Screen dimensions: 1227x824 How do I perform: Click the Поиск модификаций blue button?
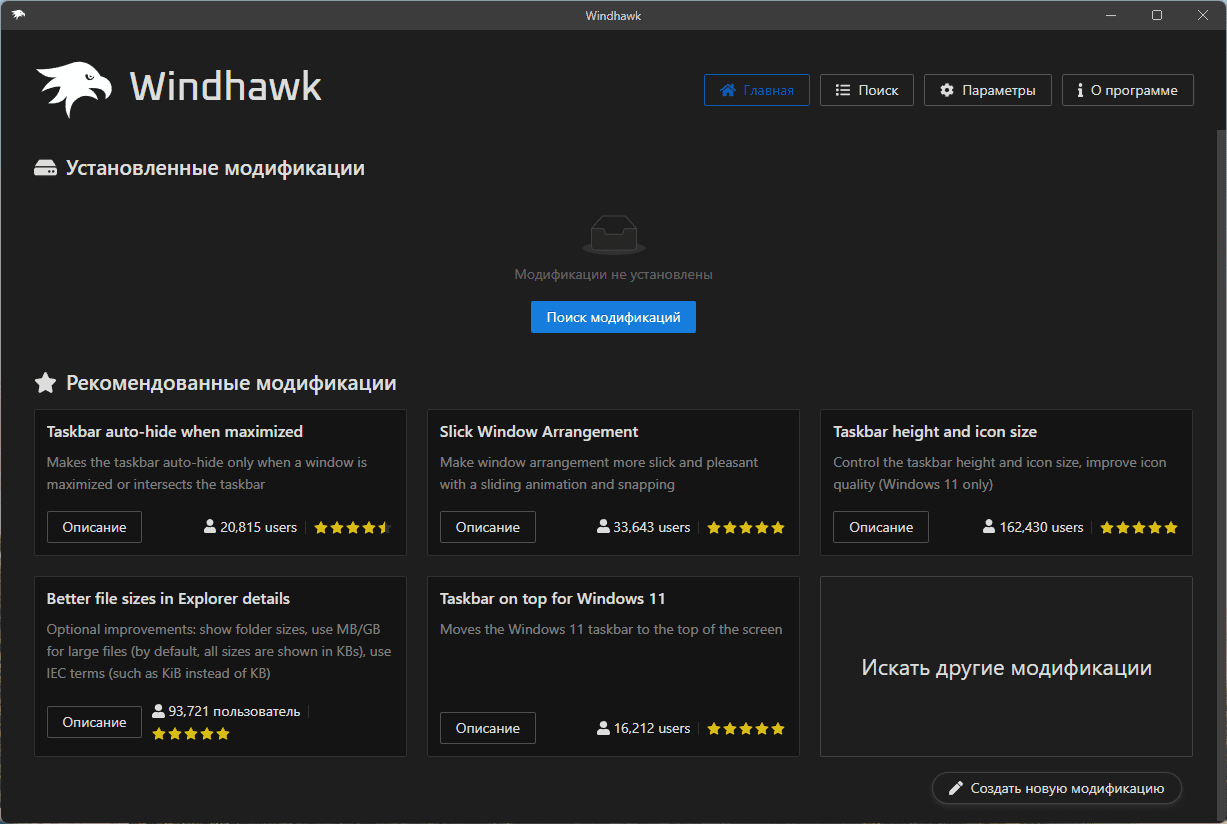[613, 317]
